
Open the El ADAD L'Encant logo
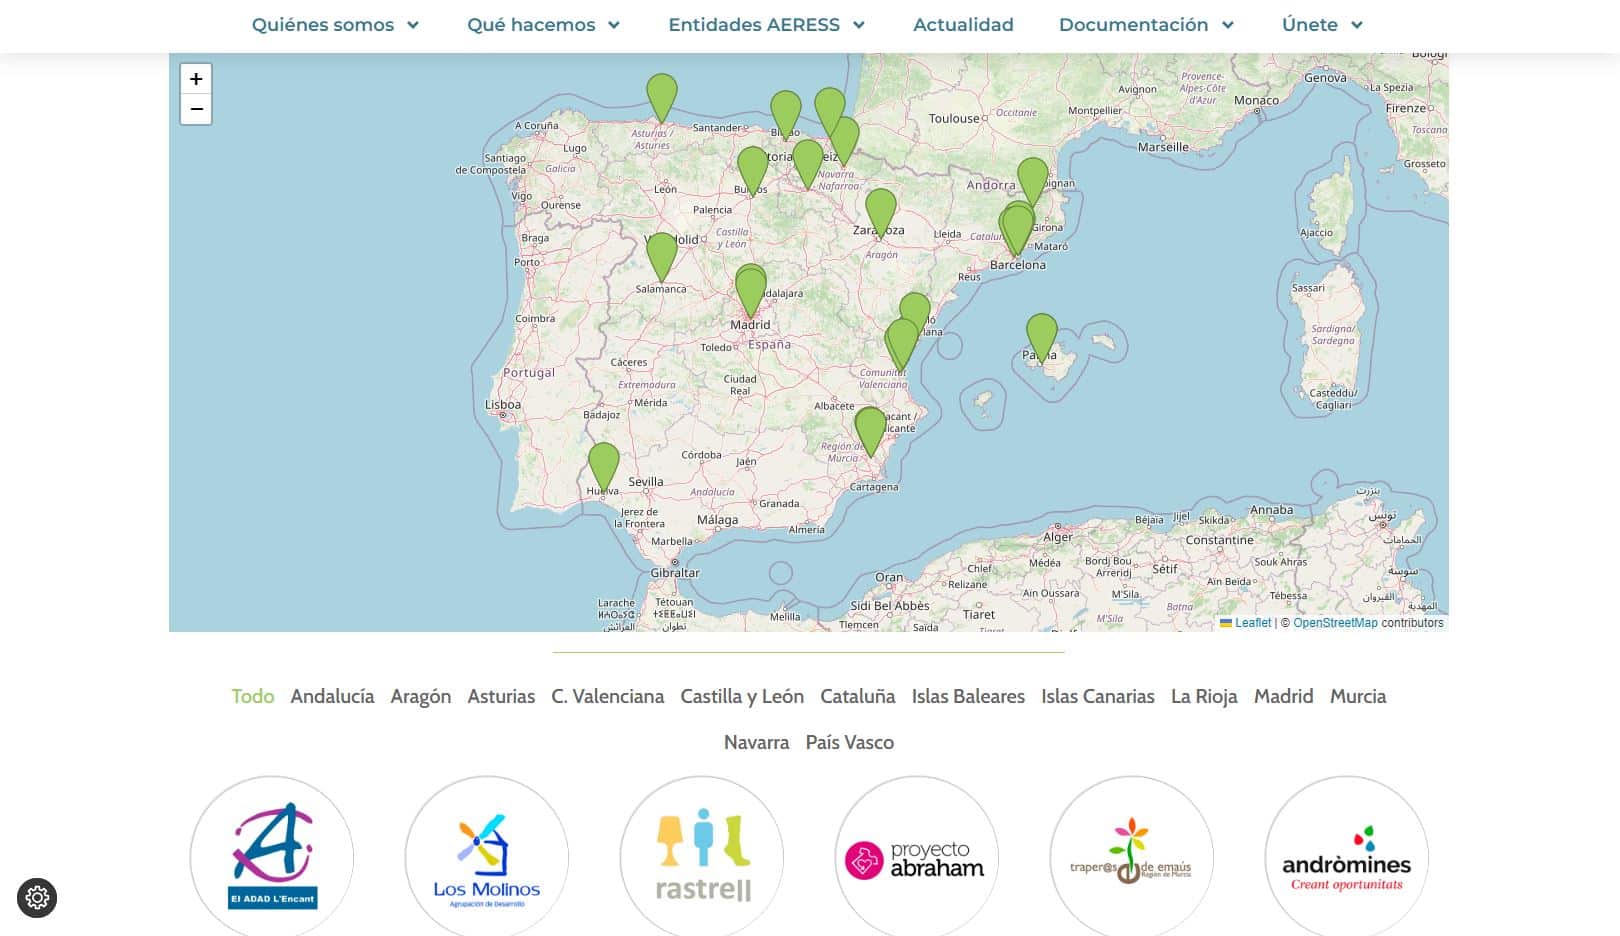pyautogui.click(x=272, y=857)
